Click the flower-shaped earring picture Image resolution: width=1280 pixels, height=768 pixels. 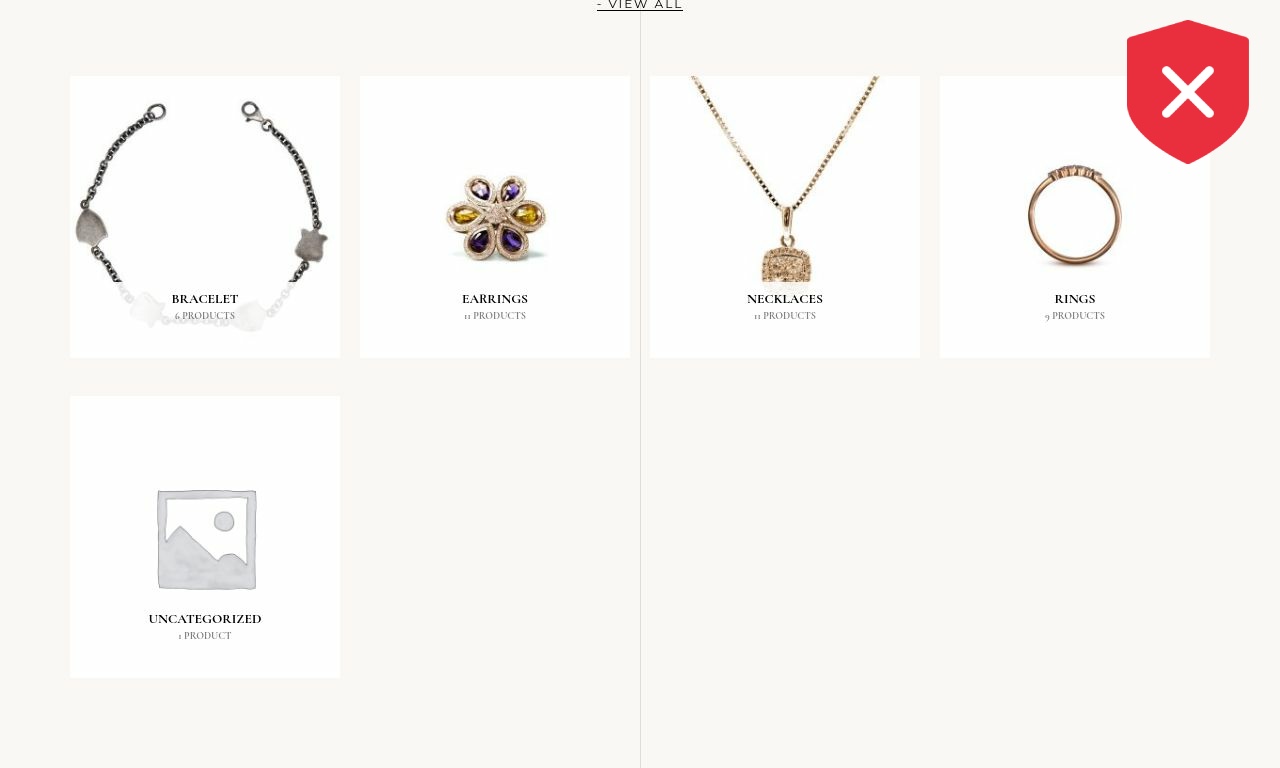[496, 216]
